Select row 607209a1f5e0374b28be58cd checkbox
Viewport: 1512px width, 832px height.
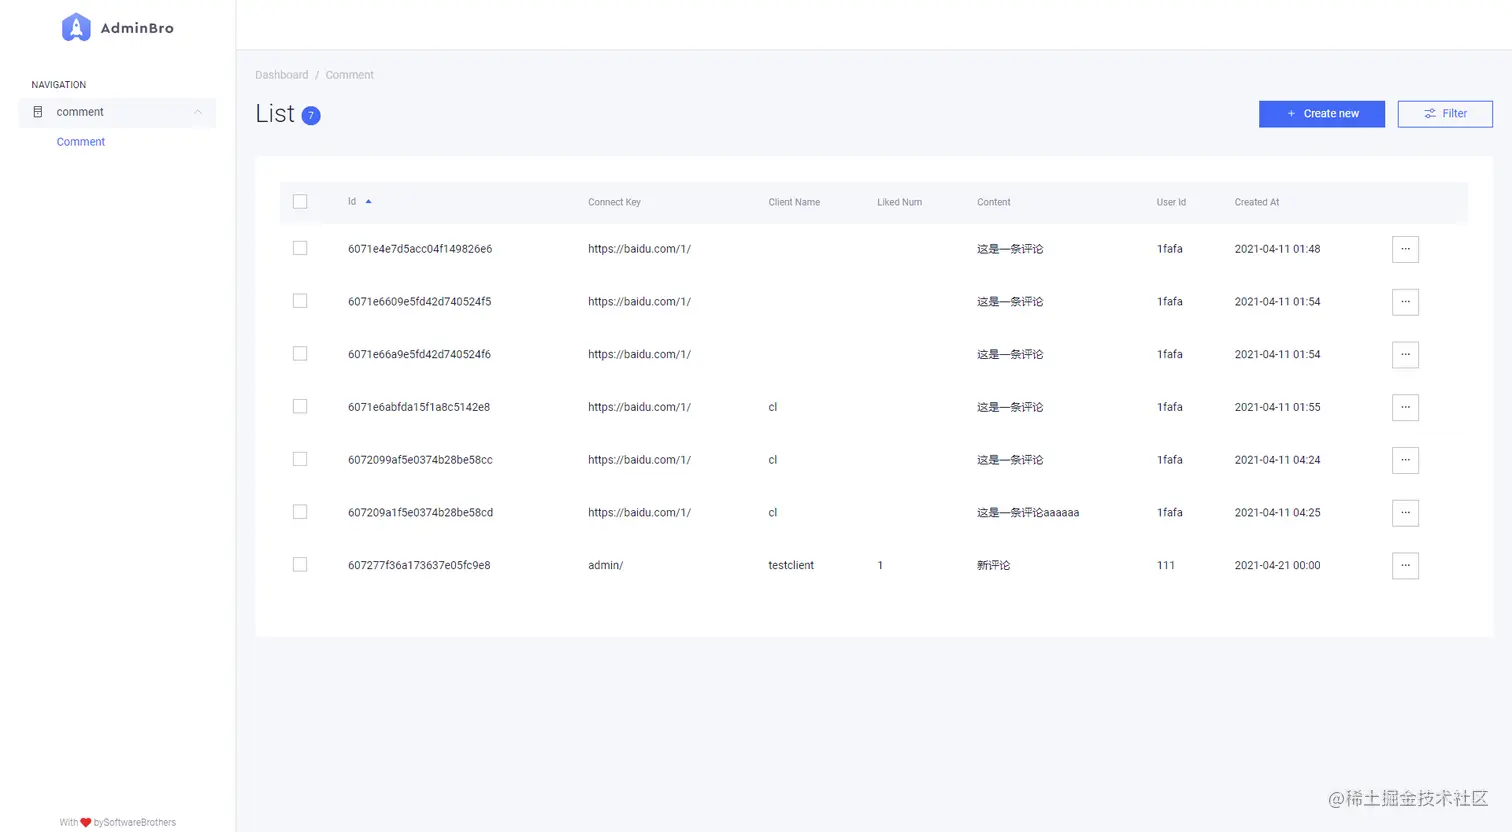(300, 512)
